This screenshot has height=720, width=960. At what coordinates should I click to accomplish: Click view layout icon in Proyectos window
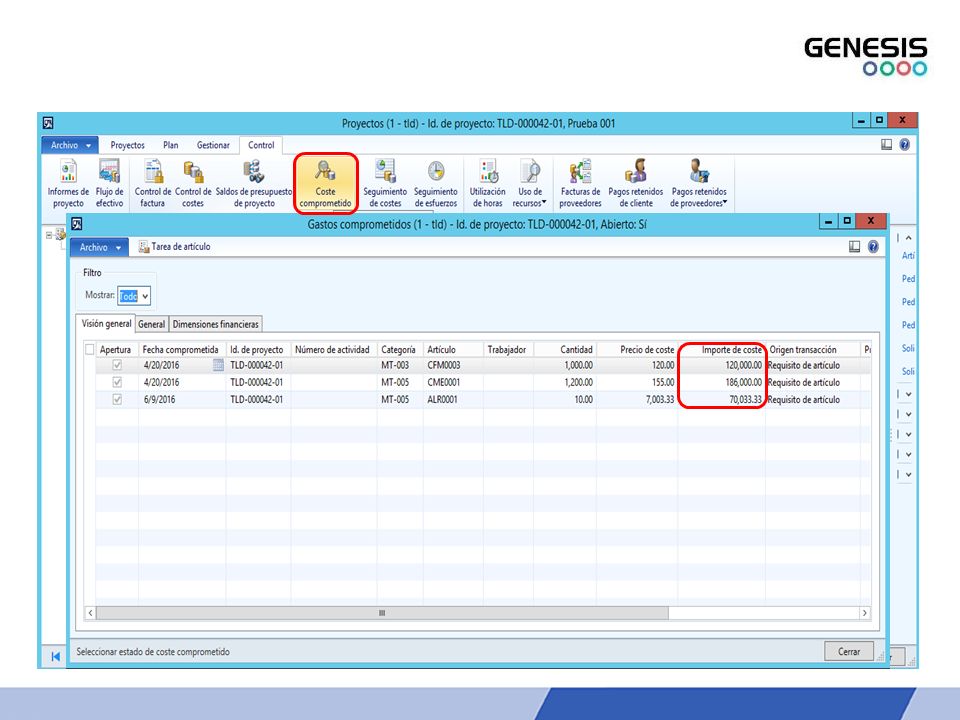coord(886,144)
